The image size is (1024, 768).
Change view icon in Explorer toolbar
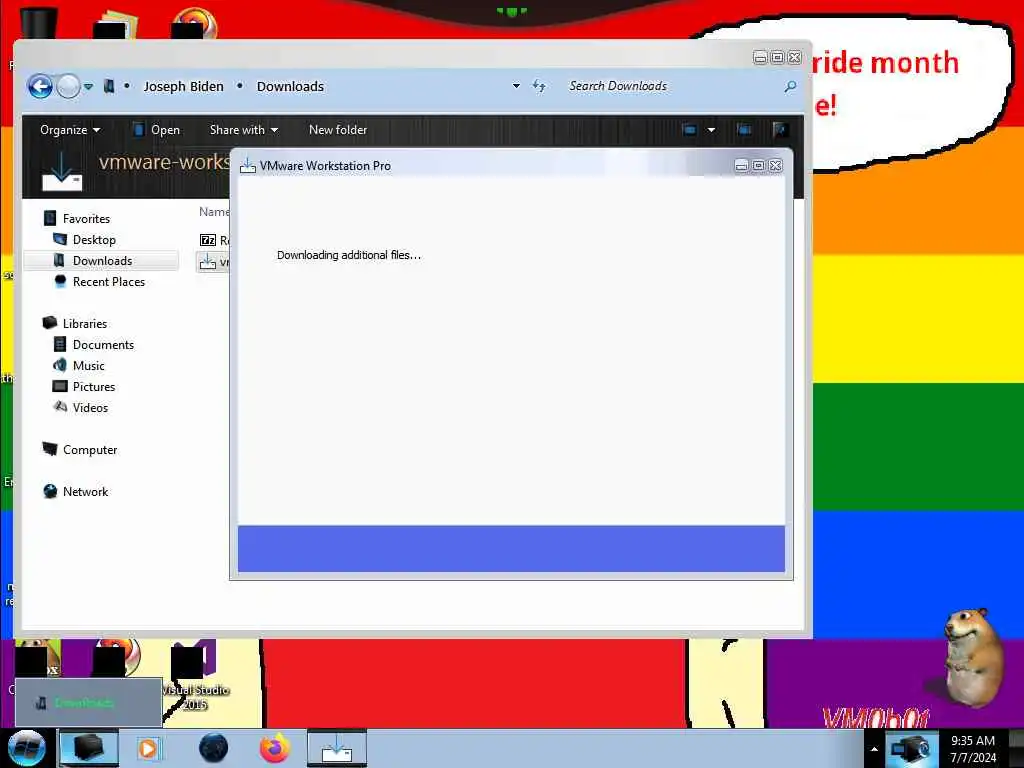tap(689, 130)
